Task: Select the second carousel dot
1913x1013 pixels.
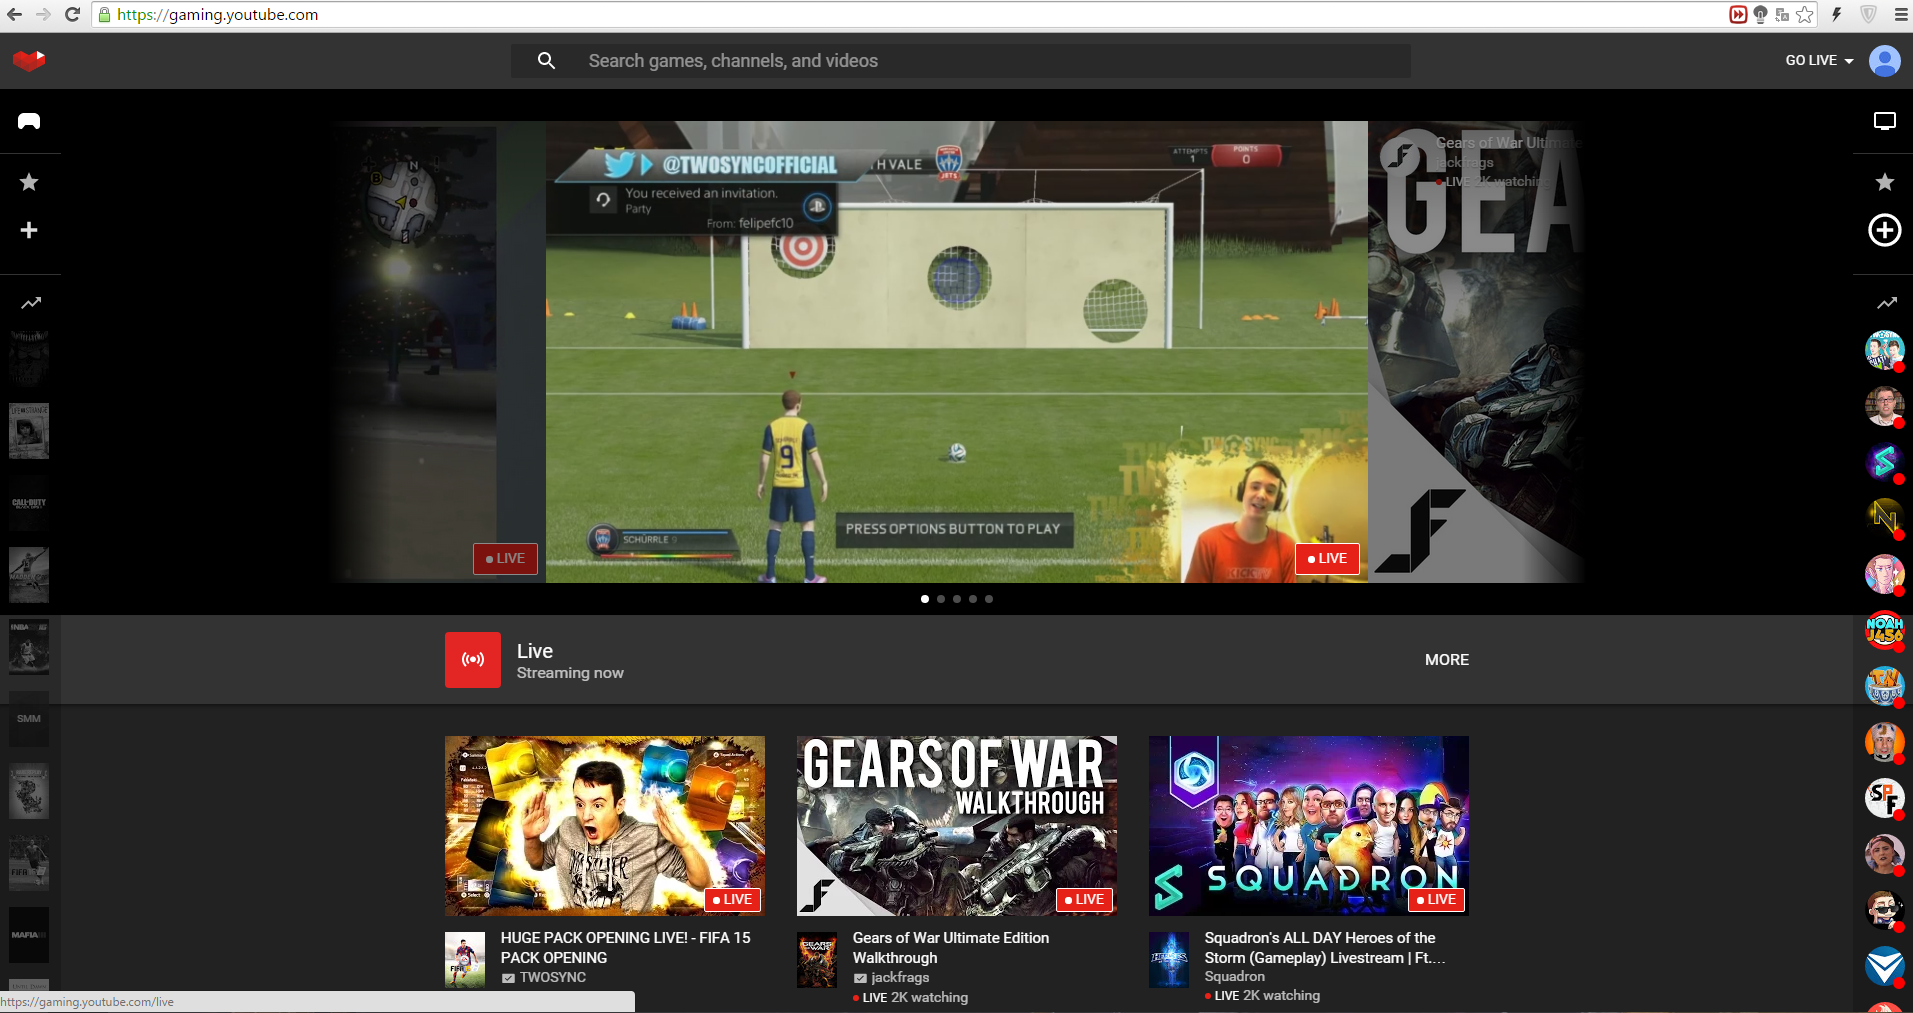Action: (x=941, y=599)
